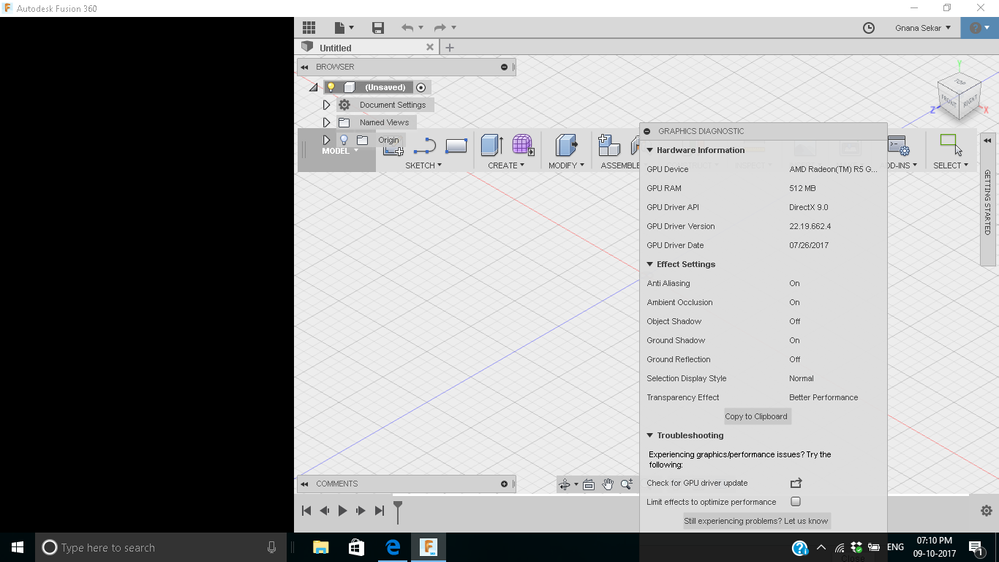Select the Create Form purple mesh icon
The image size is (999, 562).
522,145
